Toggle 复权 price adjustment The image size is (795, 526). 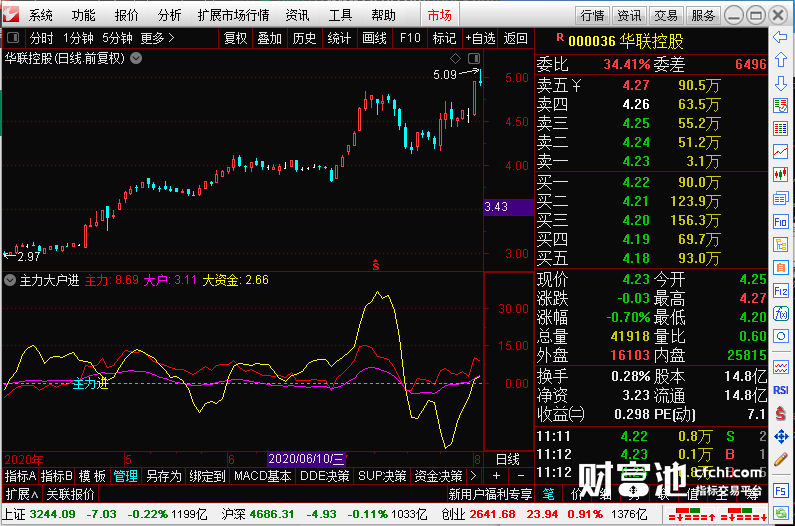[235, 38]
